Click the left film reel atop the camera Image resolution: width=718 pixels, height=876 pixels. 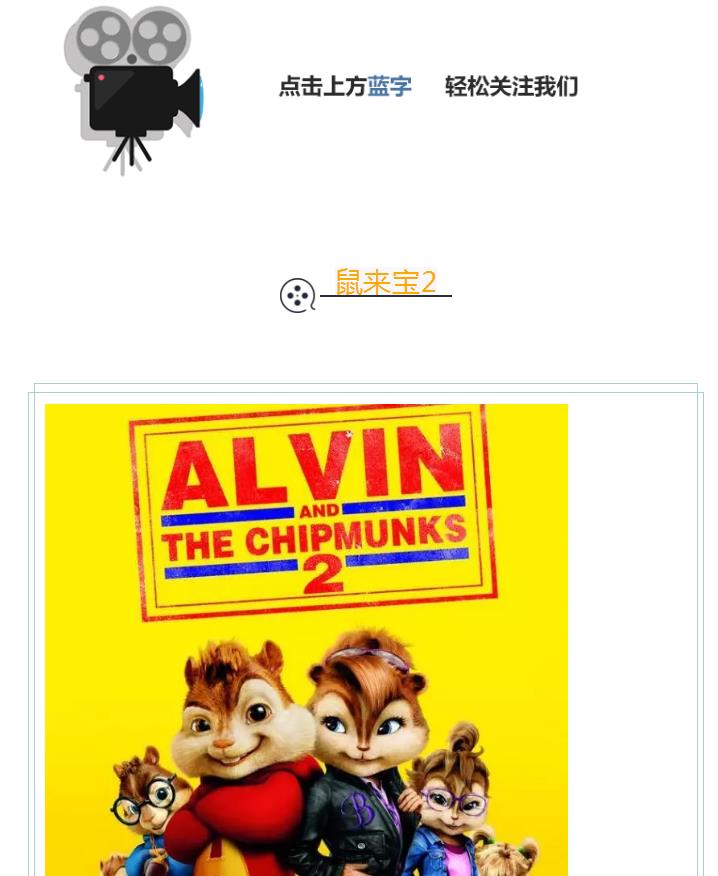pos(99,36)
